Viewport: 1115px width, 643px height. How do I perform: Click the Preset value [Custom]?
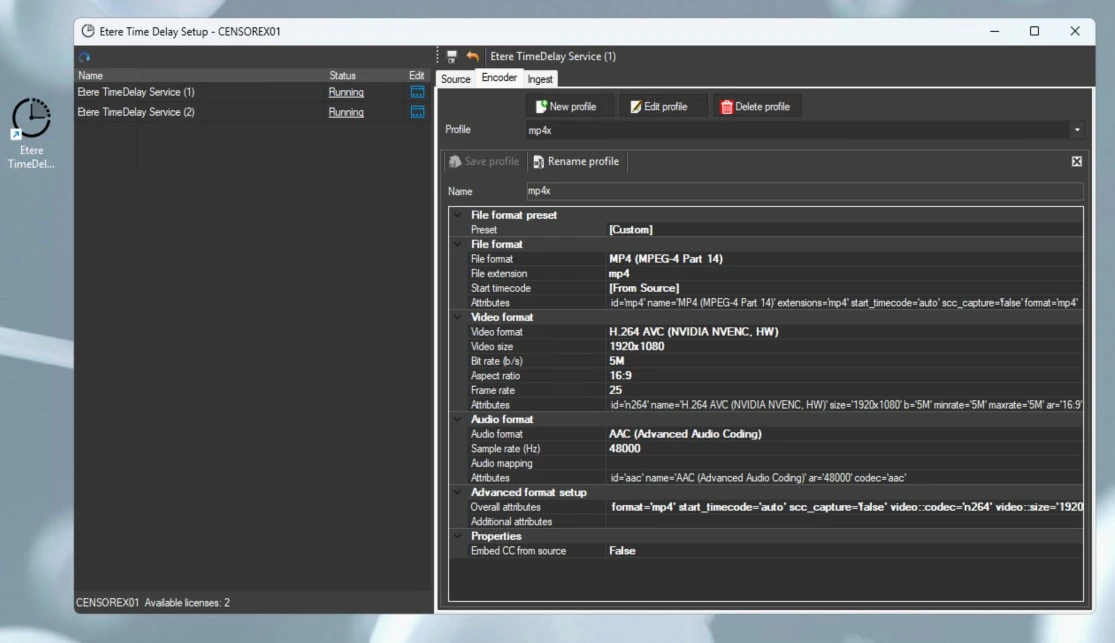pyautogui.click(x=631, y=230)
